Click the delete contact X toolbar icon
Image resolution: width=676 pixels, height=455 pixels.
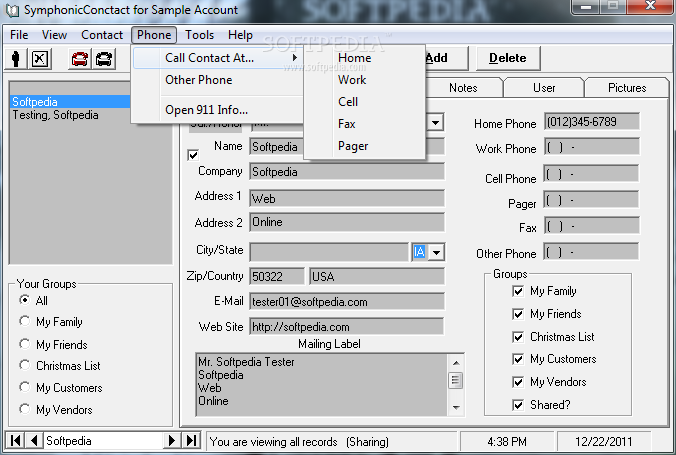[40, 59]
